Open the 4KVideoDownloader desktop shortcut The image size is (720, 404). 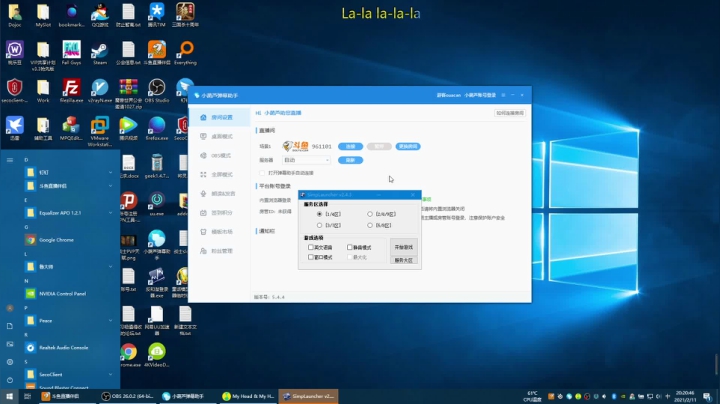157,355
